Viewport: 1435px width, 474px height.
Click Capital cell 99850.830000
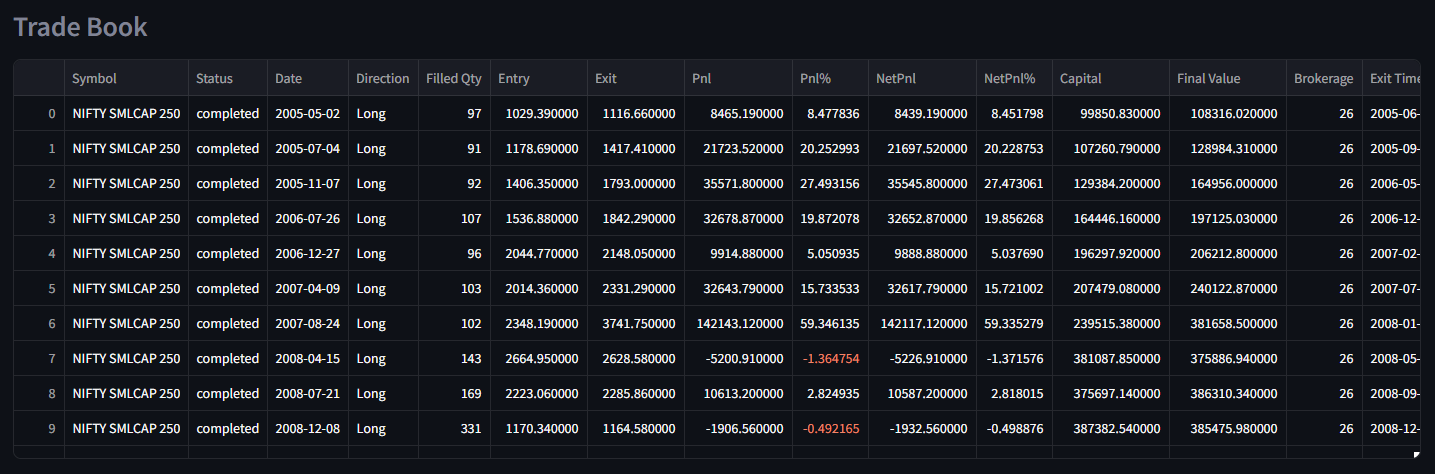pyautogui.click(x=1110, y=114)
